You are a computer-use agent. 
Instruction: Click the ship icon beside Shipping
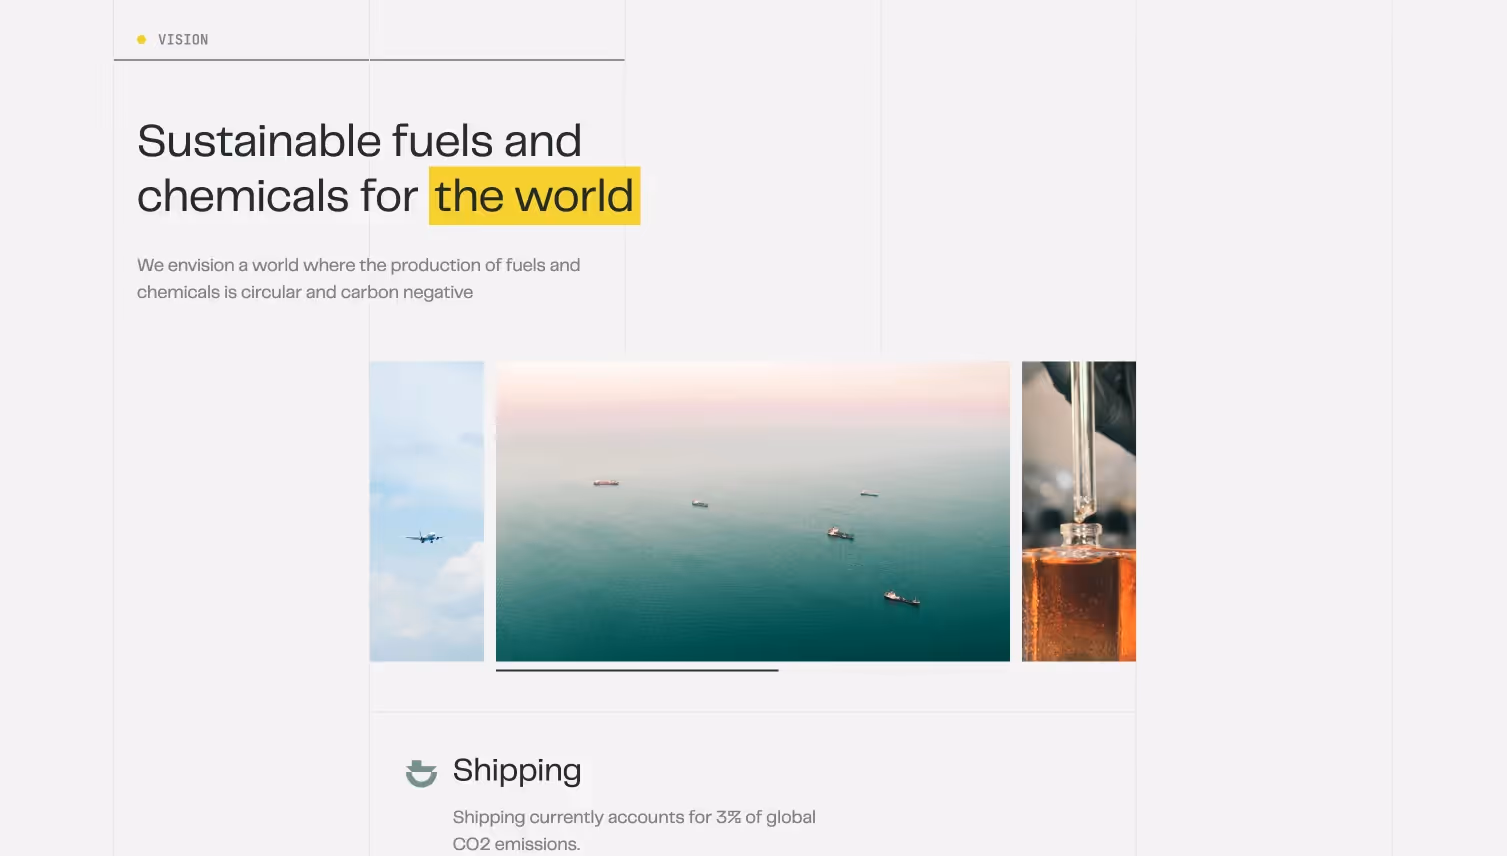(421, 773)
